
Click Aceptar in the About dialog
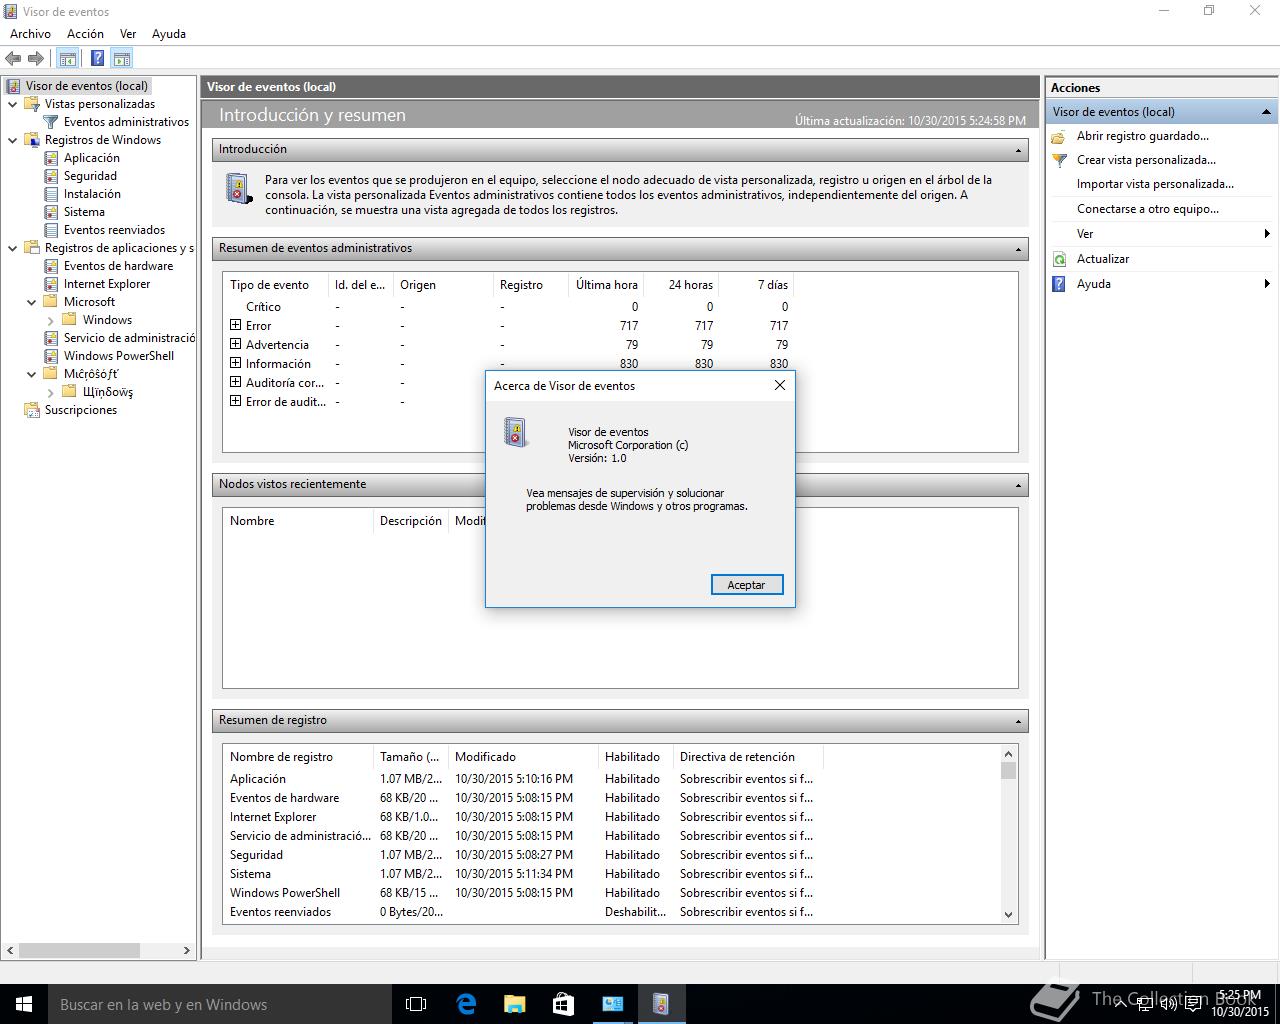click(746, 585)
